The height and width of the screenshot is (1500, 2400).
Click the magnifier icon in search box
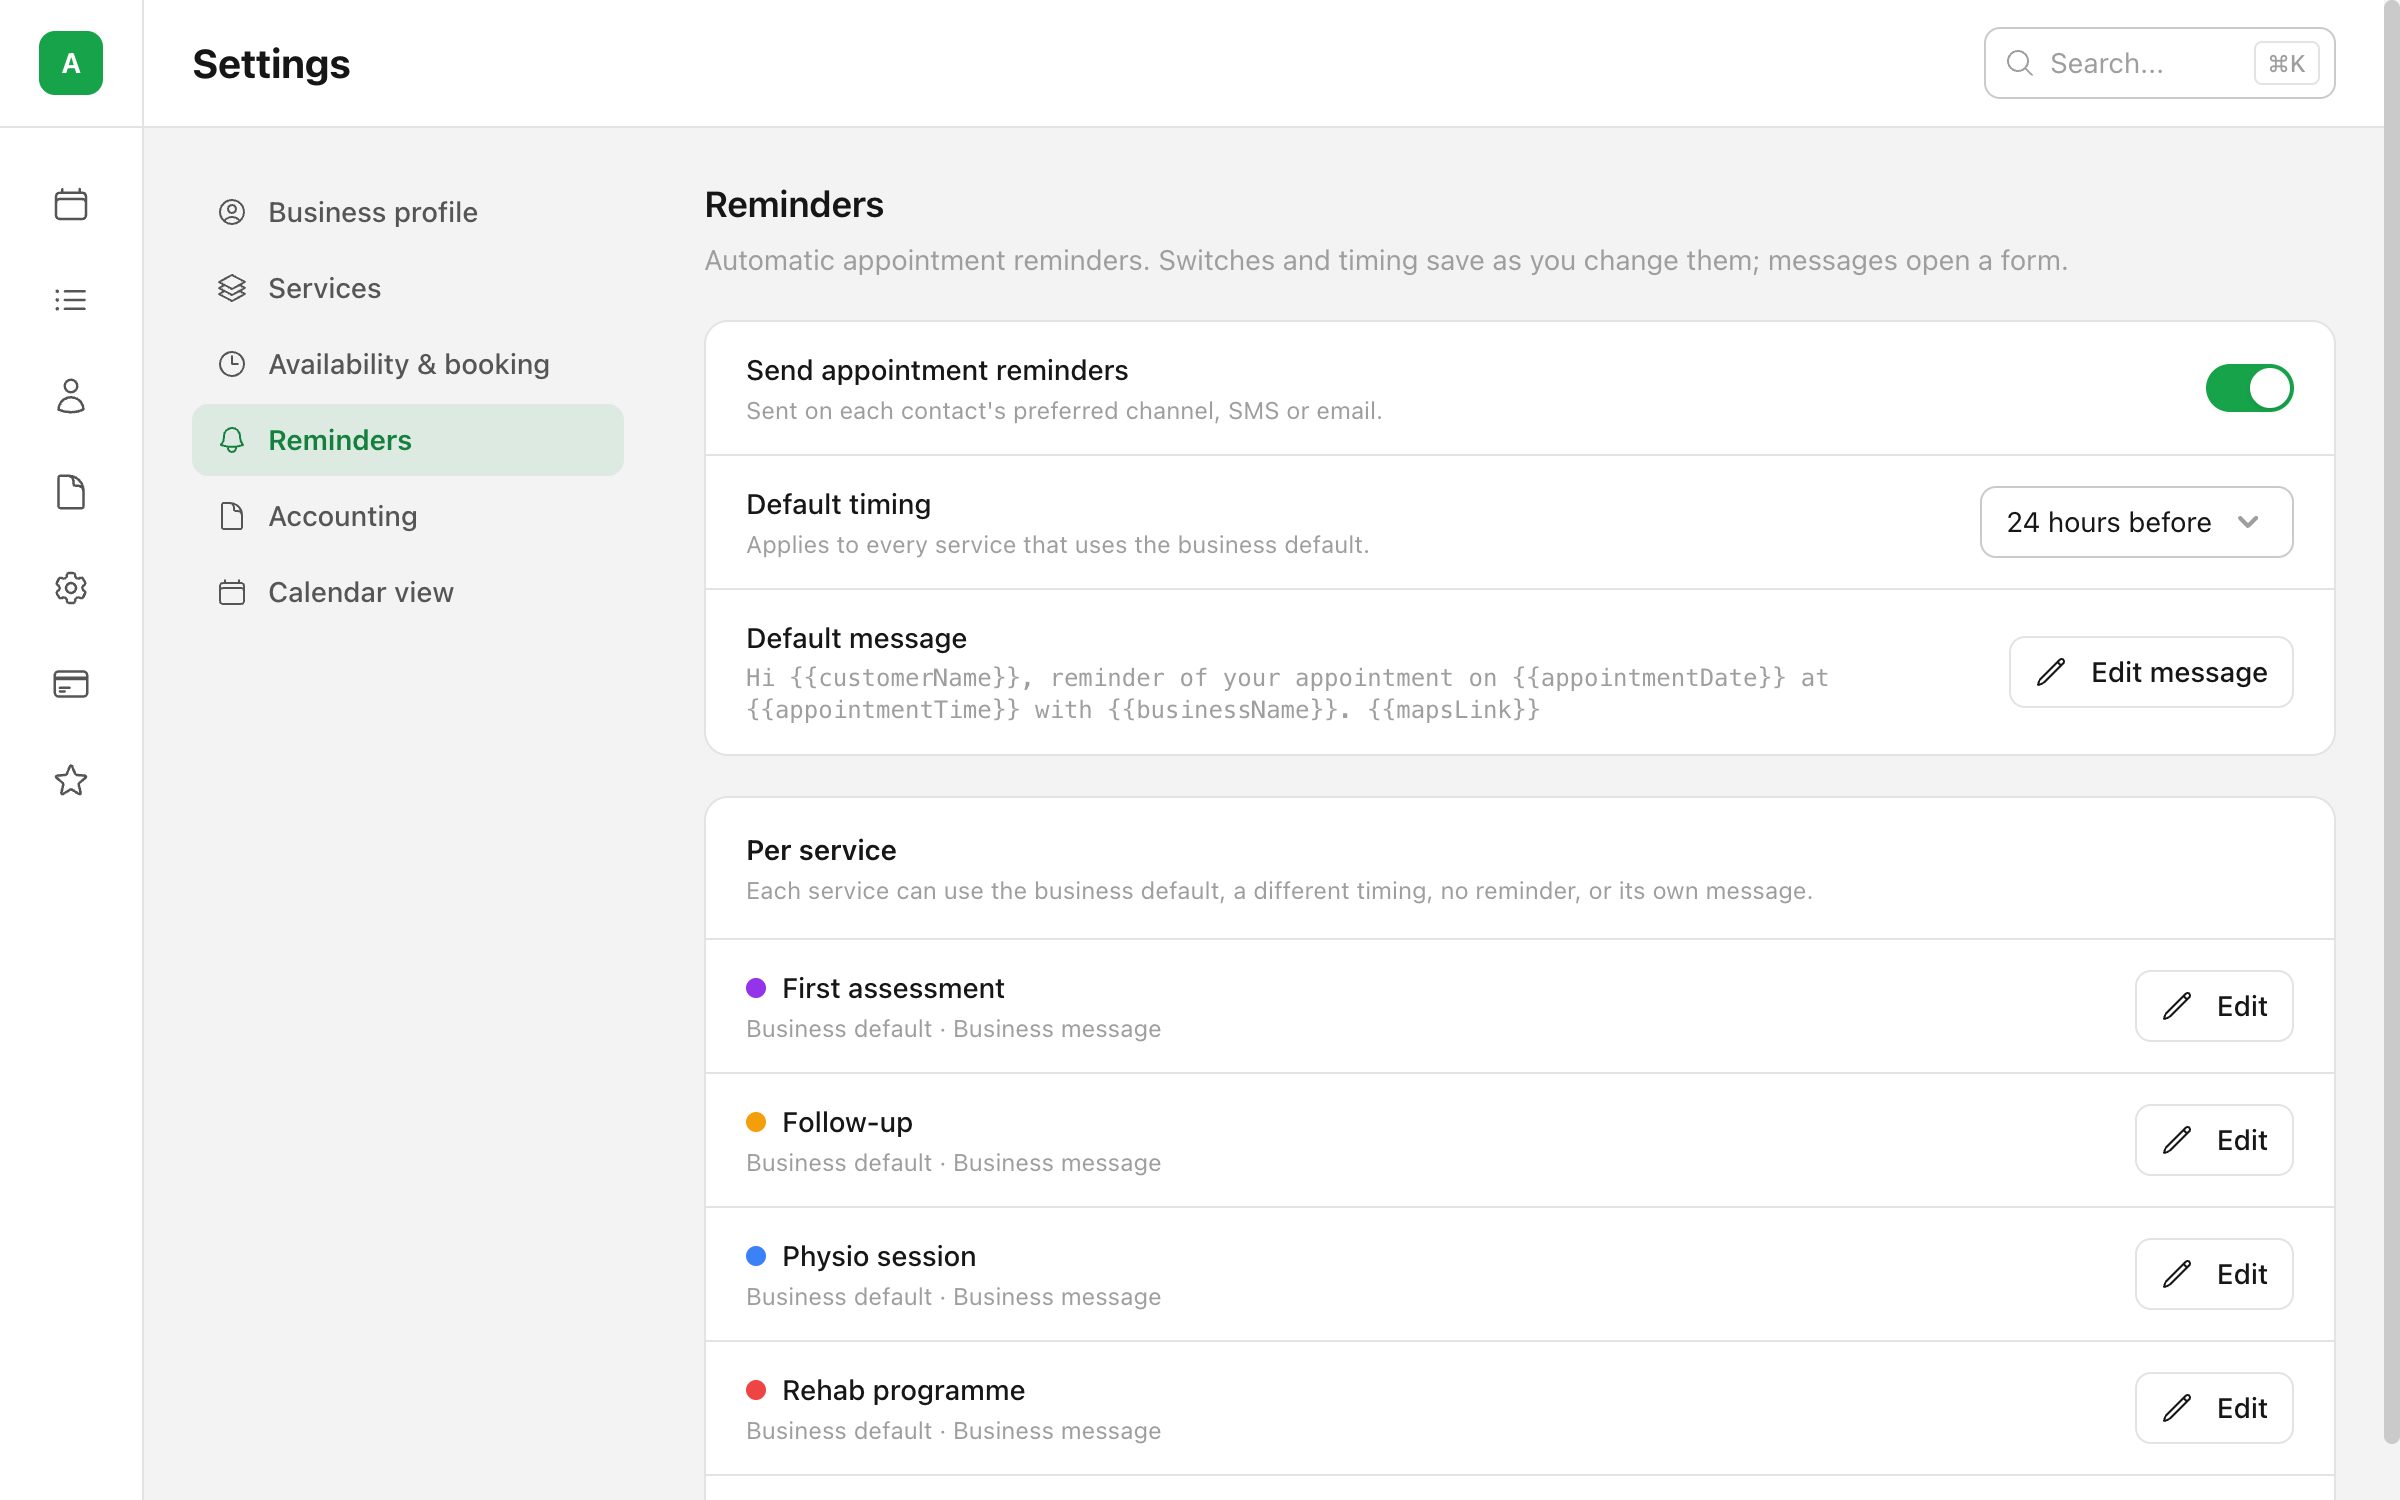click(2020, 63)
